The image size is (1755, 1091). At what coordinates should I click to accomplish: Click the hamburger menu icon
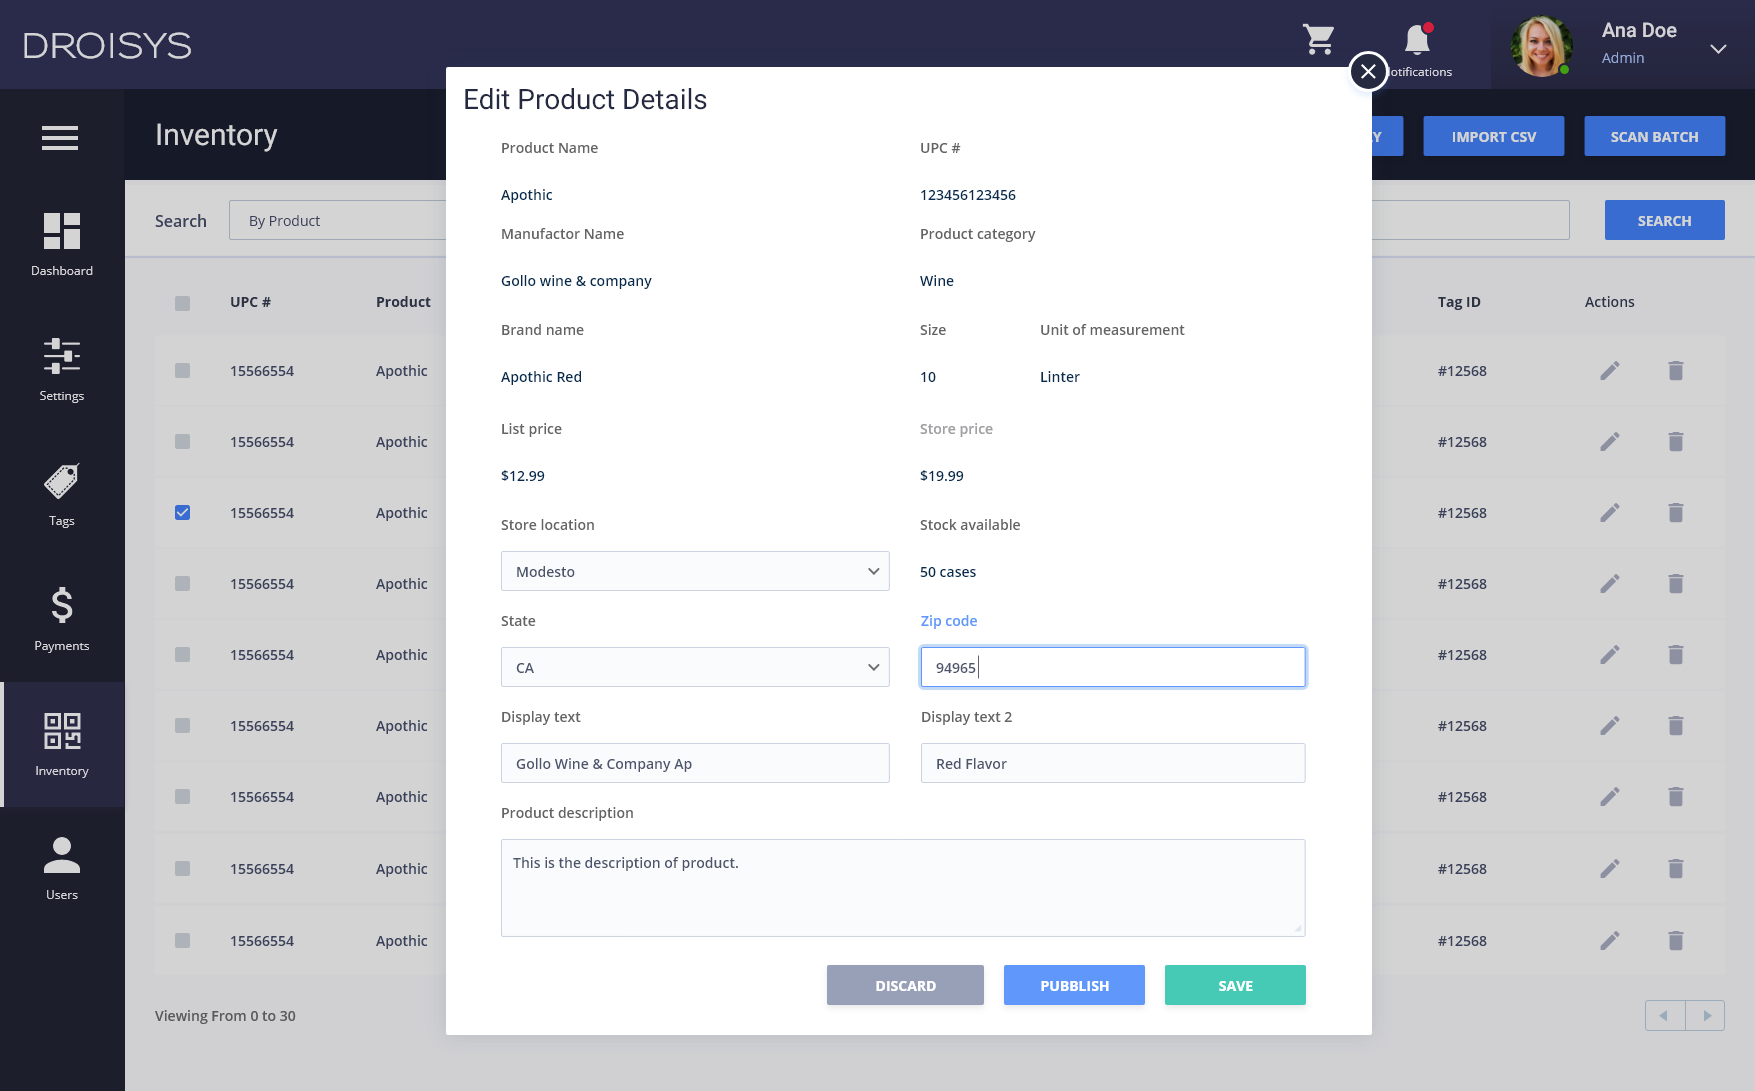[60, 138]
